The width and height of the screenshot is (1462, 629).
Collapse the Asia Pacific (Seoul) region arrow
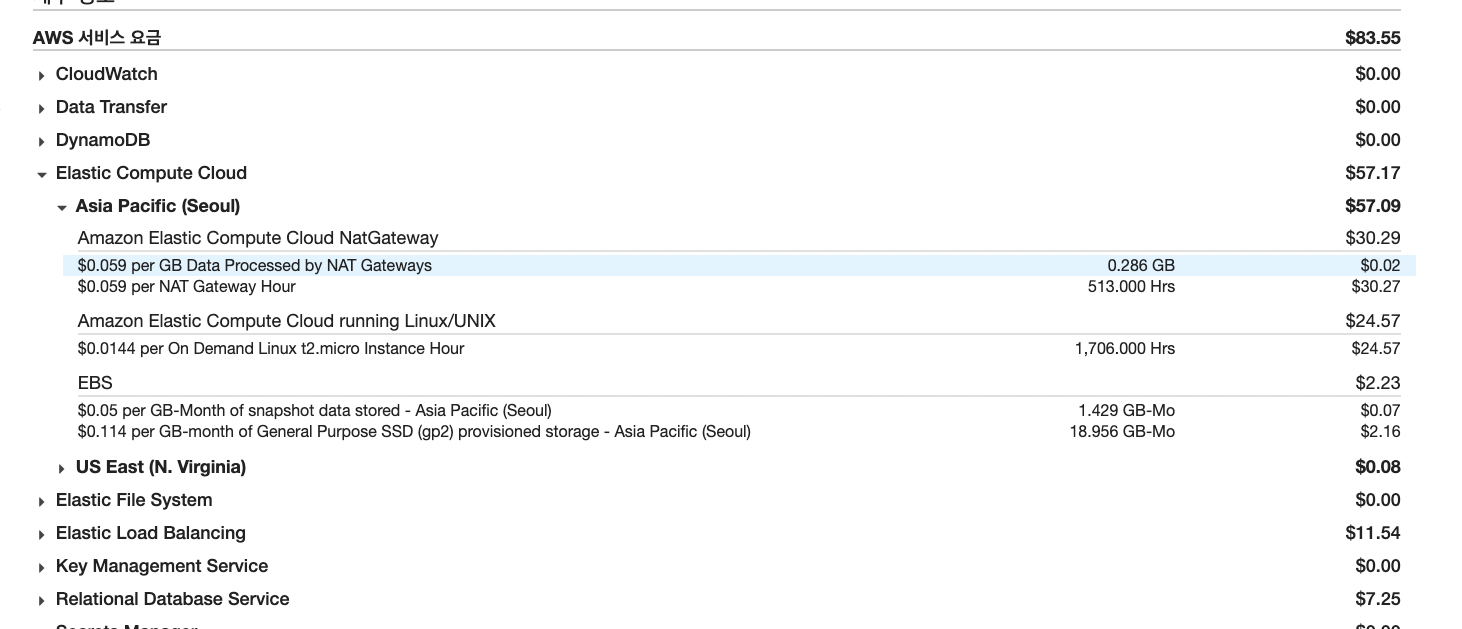(62, 208)
